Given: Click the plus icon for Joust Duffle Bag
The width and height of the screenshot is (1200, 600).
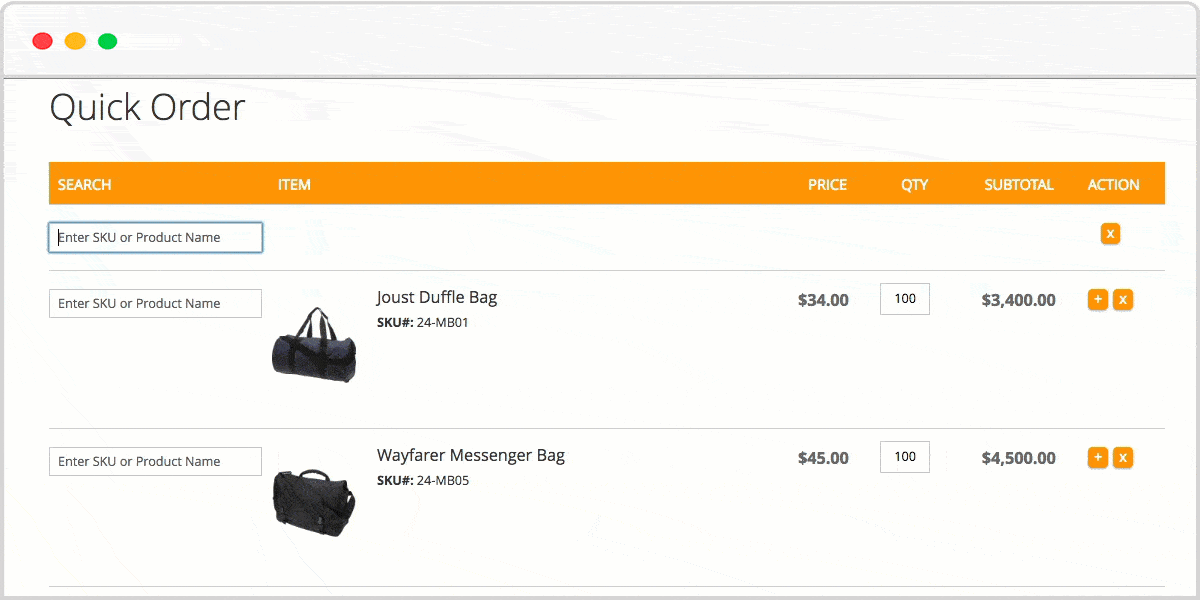Looking at the screenshot, I should point(1097,300).
